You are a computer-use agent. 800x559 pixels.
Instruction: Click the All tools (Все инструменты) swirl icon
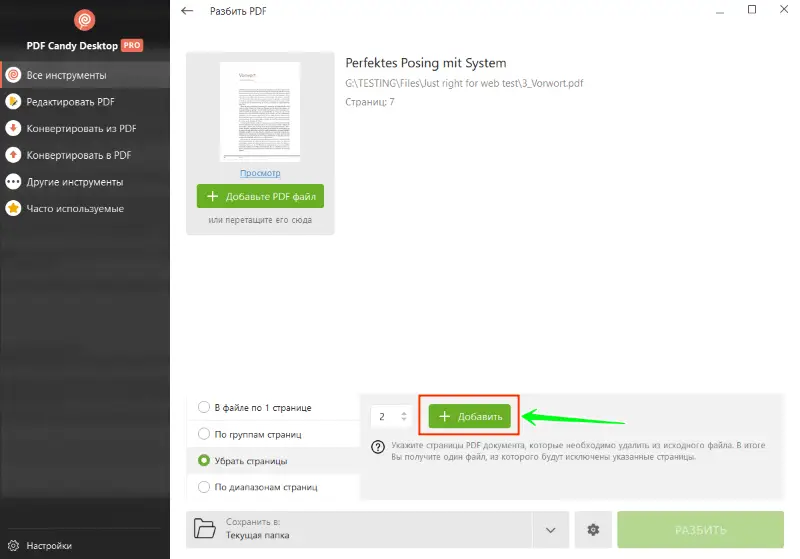tap(13, 75)
